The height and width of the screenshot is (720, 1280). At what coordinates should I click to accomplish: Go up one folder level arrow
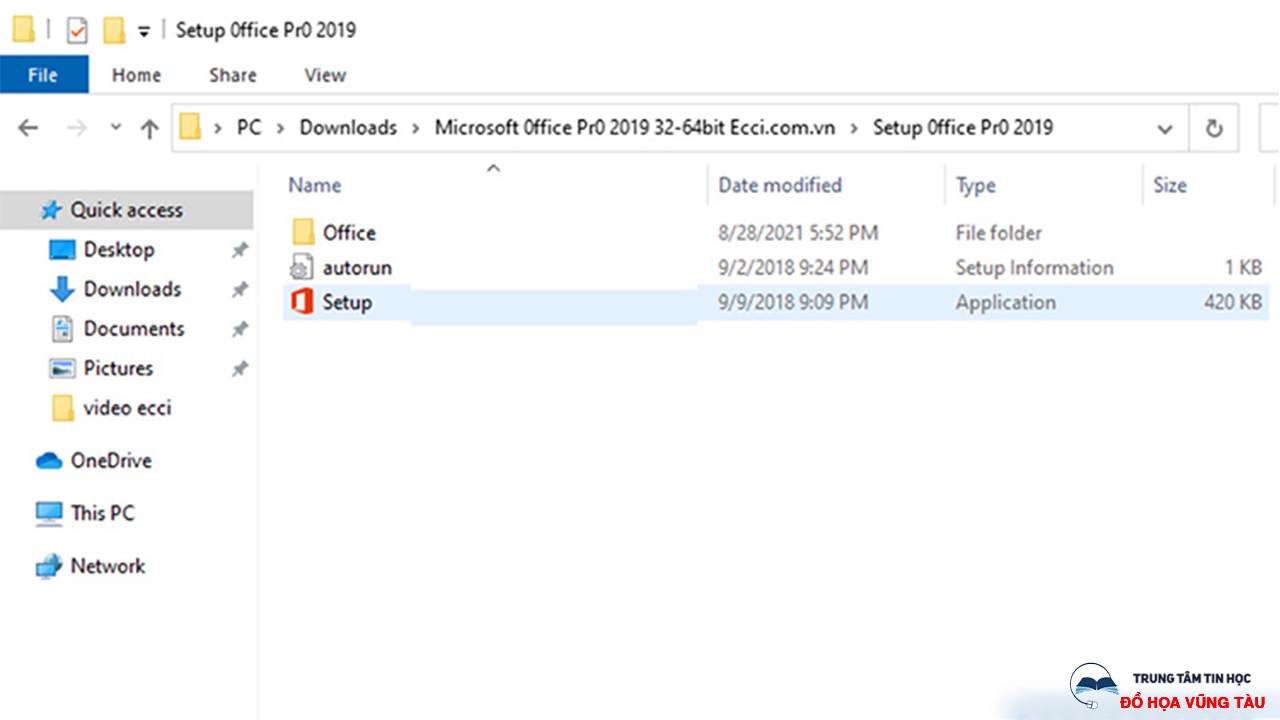click(150, 128)
